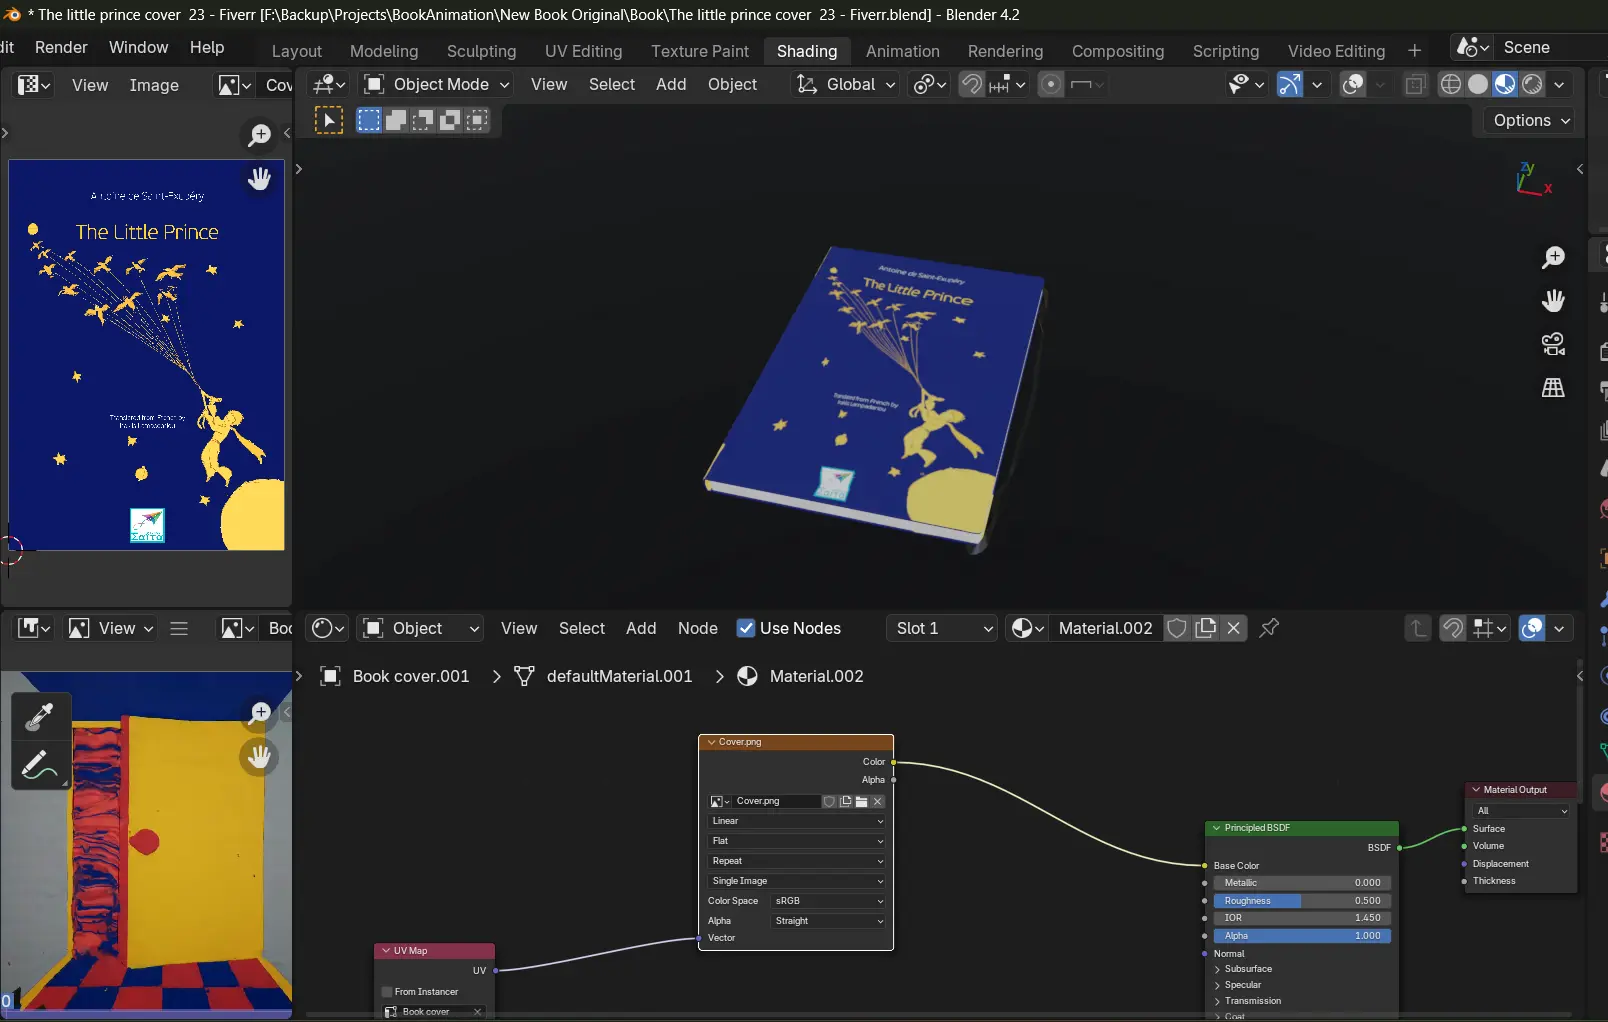Click the Little Prince cover image preview
Viewport: 1608px width, 1022px height.
coord(146,355)
